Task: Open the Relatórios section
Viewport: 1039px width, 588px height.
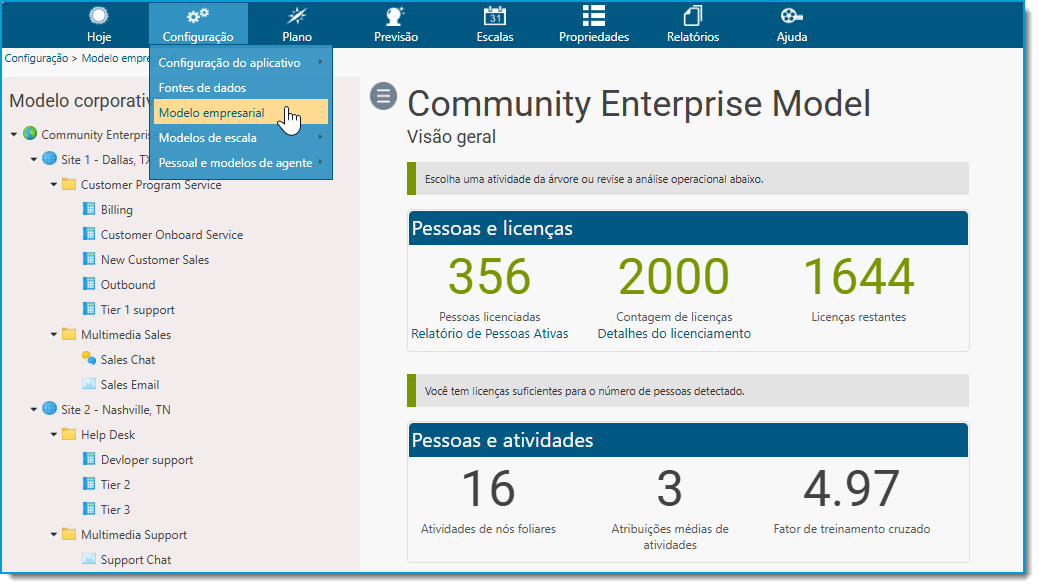Action: (x=692, y=24)
